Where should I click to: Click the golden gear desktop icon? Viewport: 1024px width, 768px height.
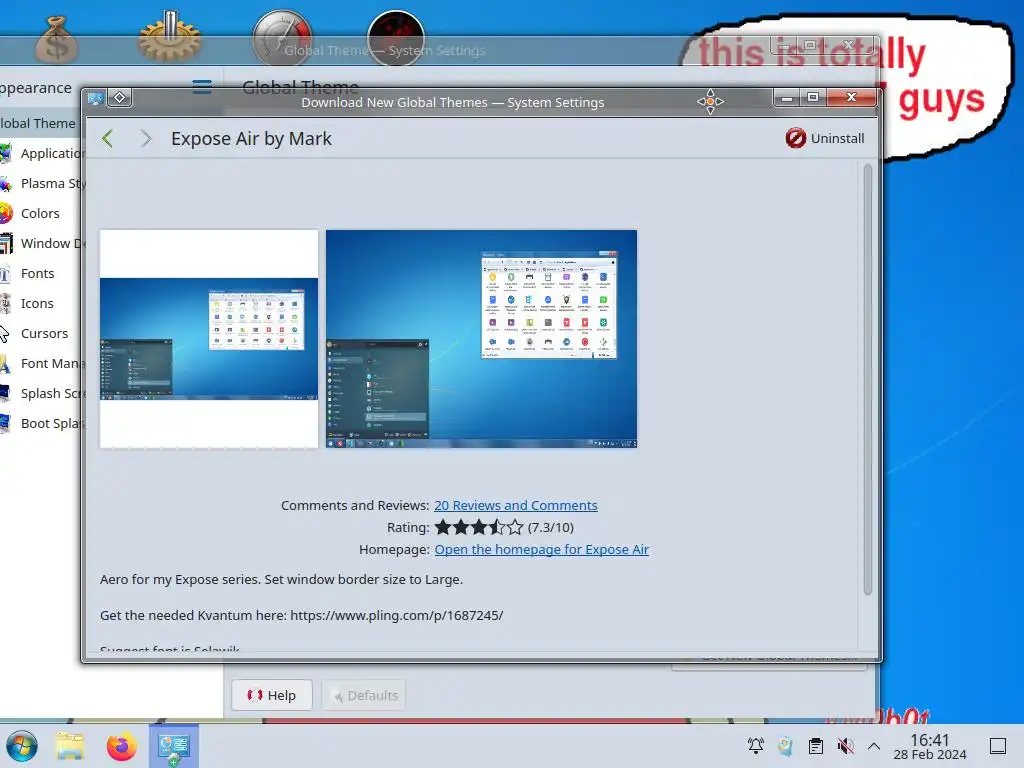[x=170, y=37]
